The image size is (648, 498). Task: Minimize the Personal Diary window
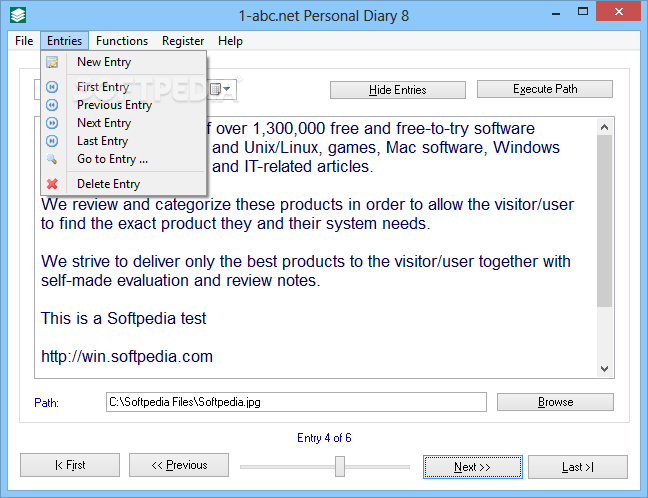coord(556,14)
